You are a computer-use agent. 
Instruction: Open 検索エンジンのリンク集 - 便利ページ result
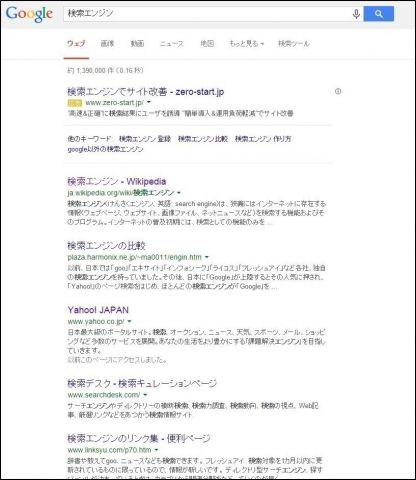pos(139,439)
